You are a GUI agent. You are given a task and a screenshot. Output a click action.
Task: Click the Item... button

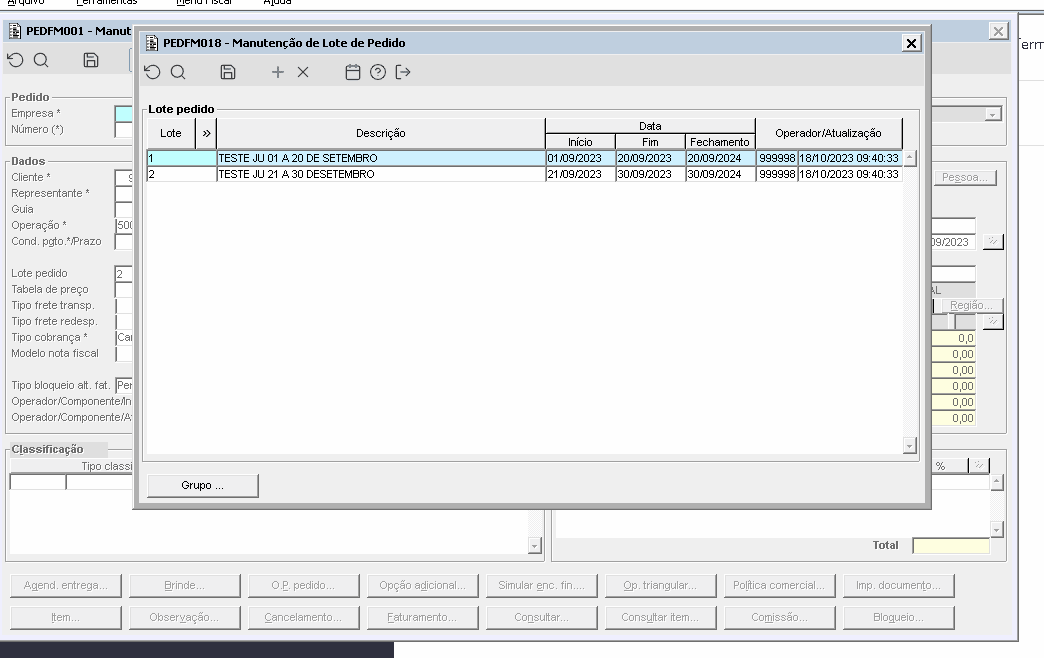(66, 617)
